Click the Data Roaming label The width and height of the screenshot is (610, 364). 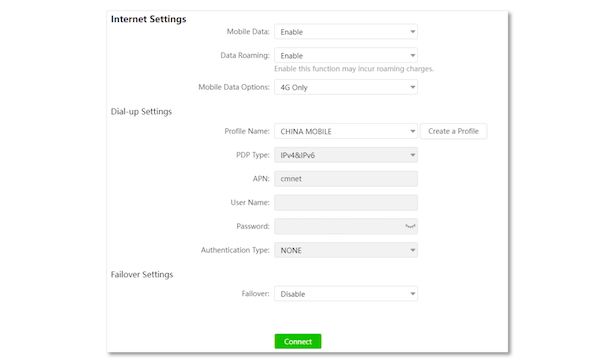point(245,56)
